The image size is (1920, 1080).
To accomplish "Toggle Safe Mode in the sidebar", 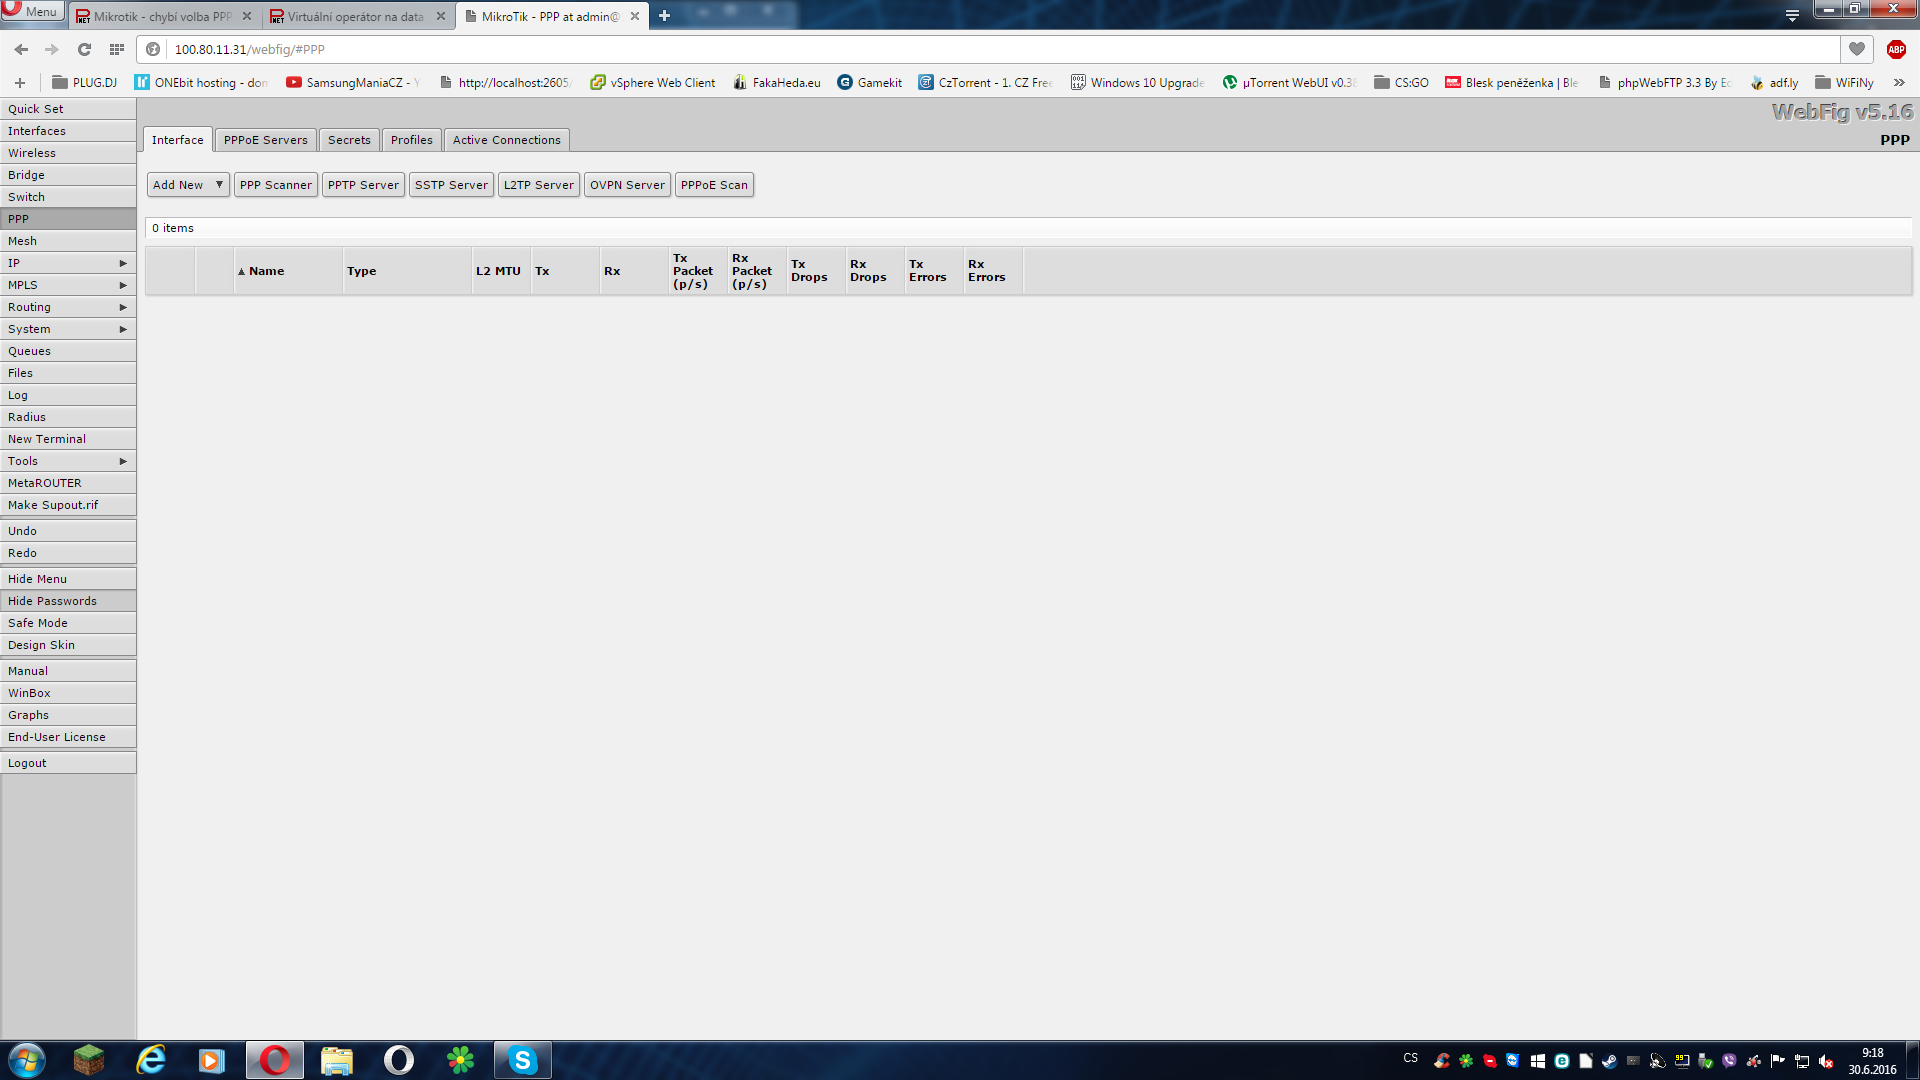I will pos(68,623).
